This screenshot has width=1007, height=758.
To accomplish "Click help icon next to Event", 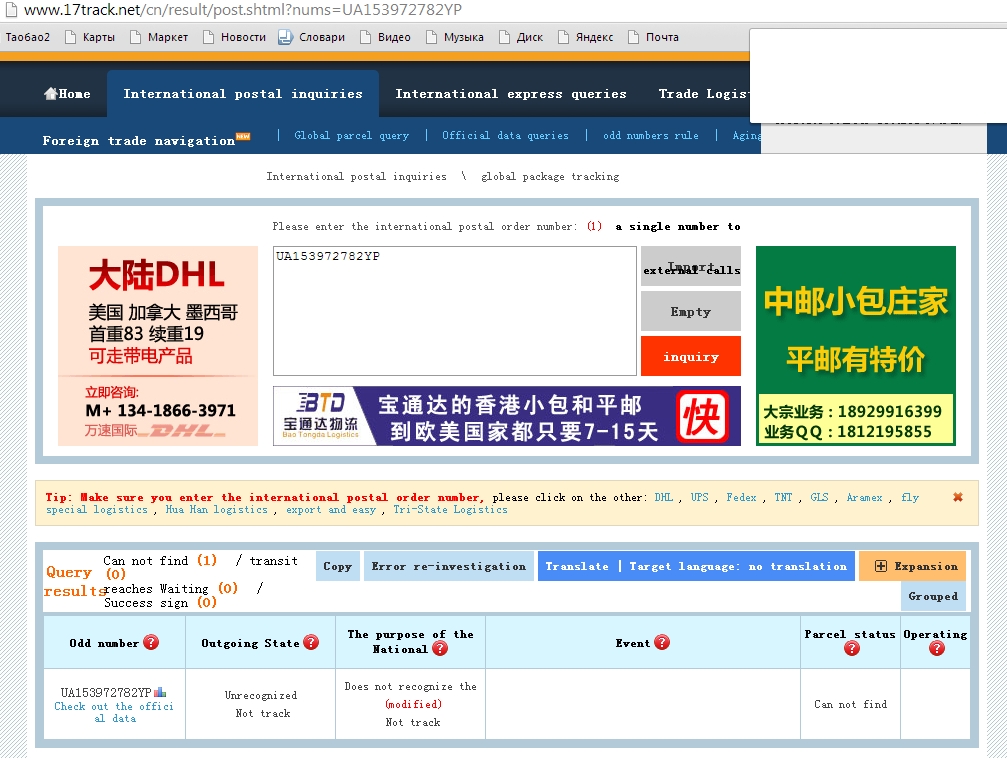I will (x=662, y=642).
